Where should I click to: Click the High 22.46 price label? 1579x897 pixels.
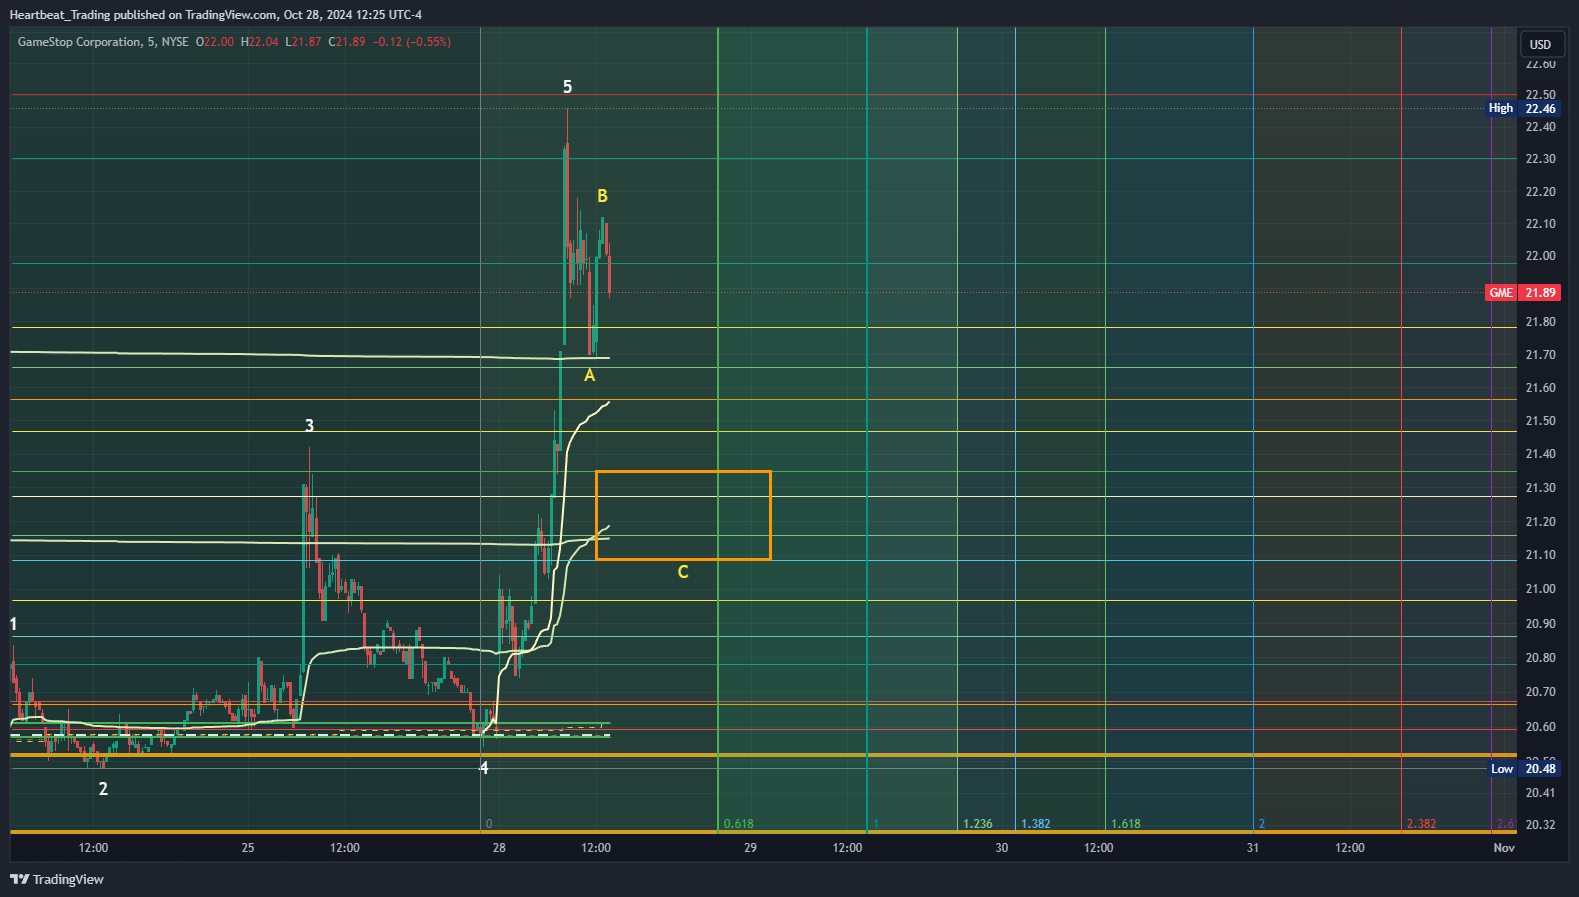click(1522, 108)
